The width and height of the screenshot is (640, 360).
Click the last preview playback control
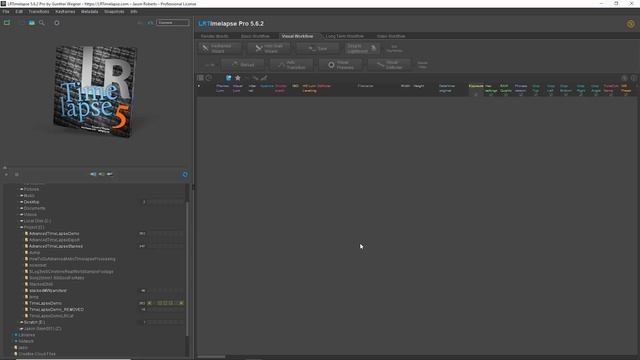tap(109, 174)
